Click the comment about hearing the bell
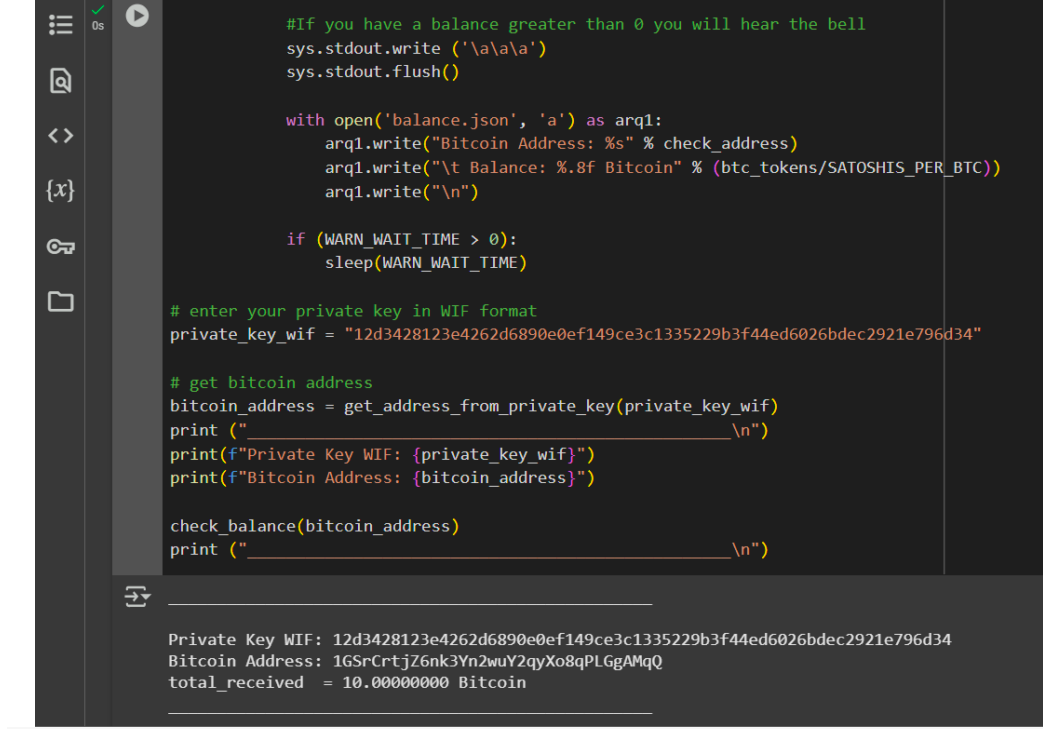Viewport: 1043px width, 729px height. click(x=576, y=25)
